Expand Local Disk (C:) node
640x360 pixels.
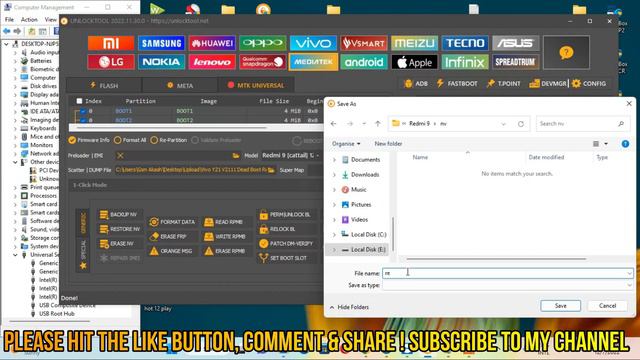tap(334, 235)
